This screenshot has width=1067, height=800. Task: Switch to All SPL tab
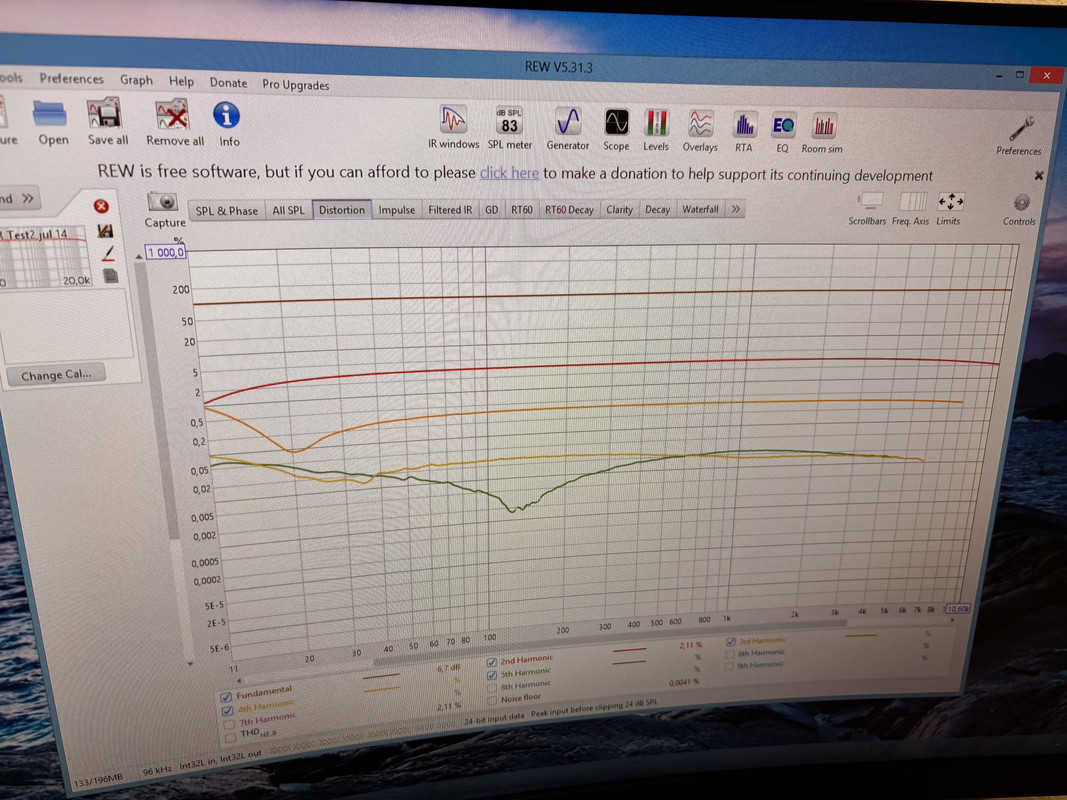289,211
